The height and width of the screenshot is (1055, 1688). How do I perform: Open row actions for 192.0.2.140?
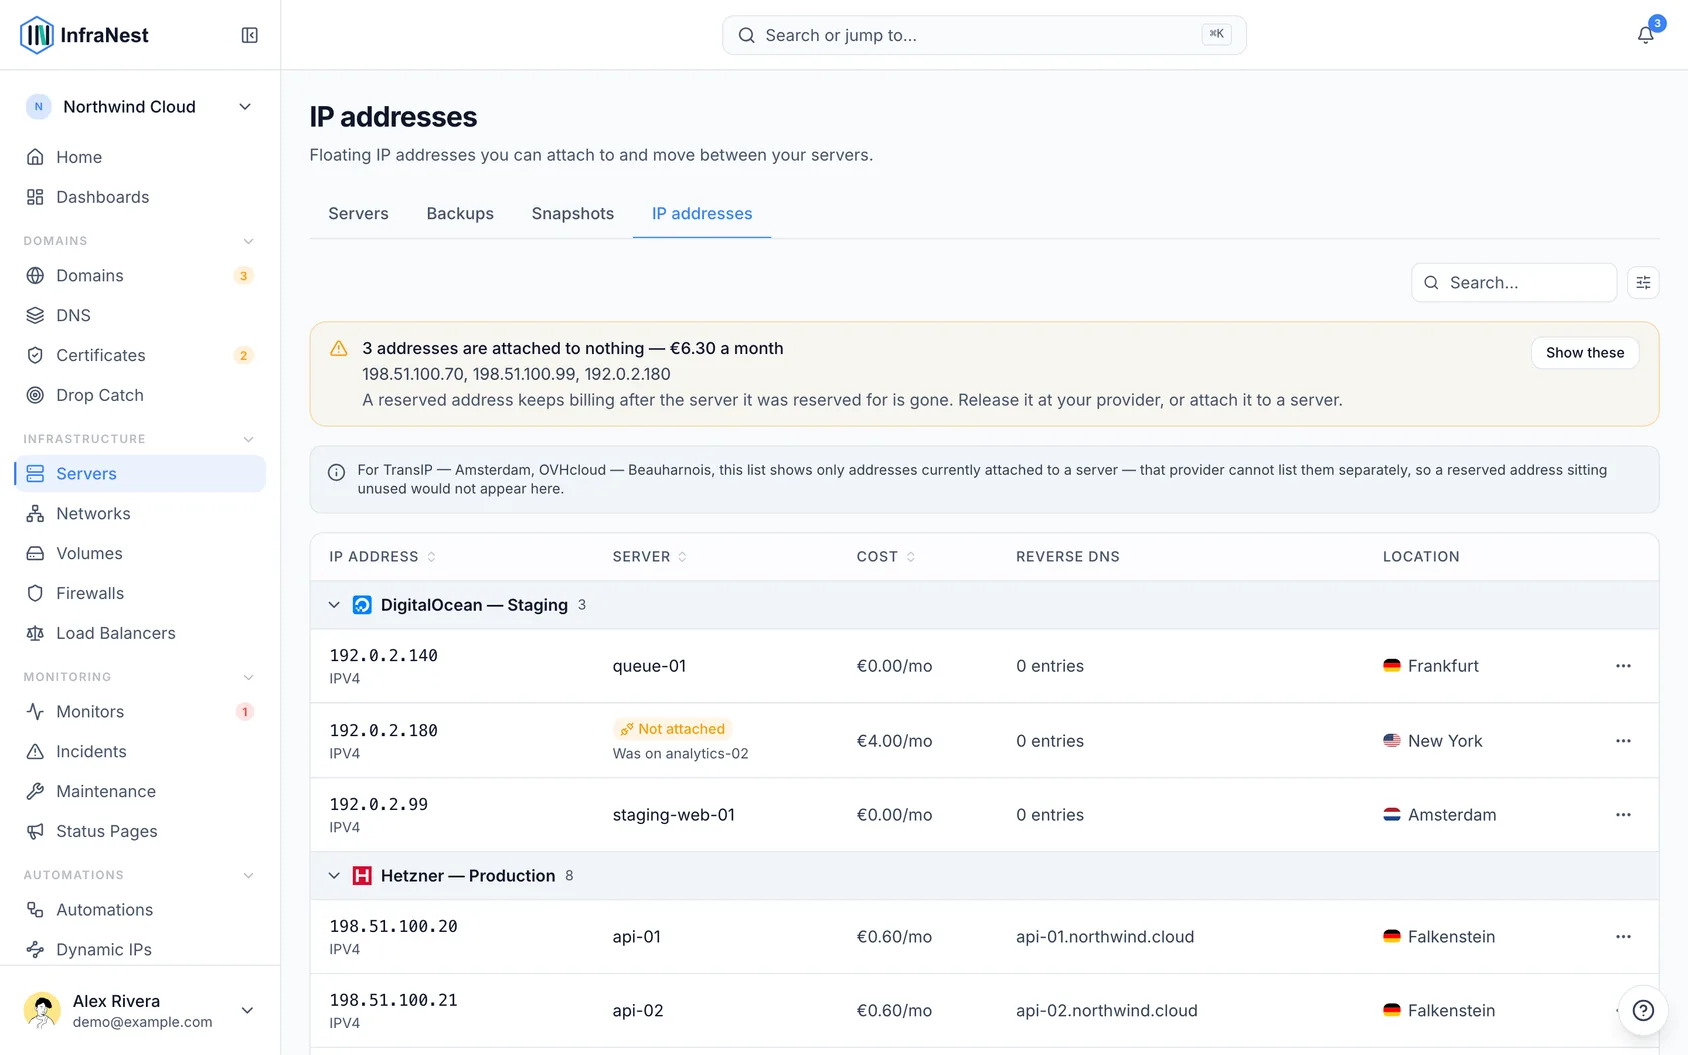click(x=1623, y=666)
